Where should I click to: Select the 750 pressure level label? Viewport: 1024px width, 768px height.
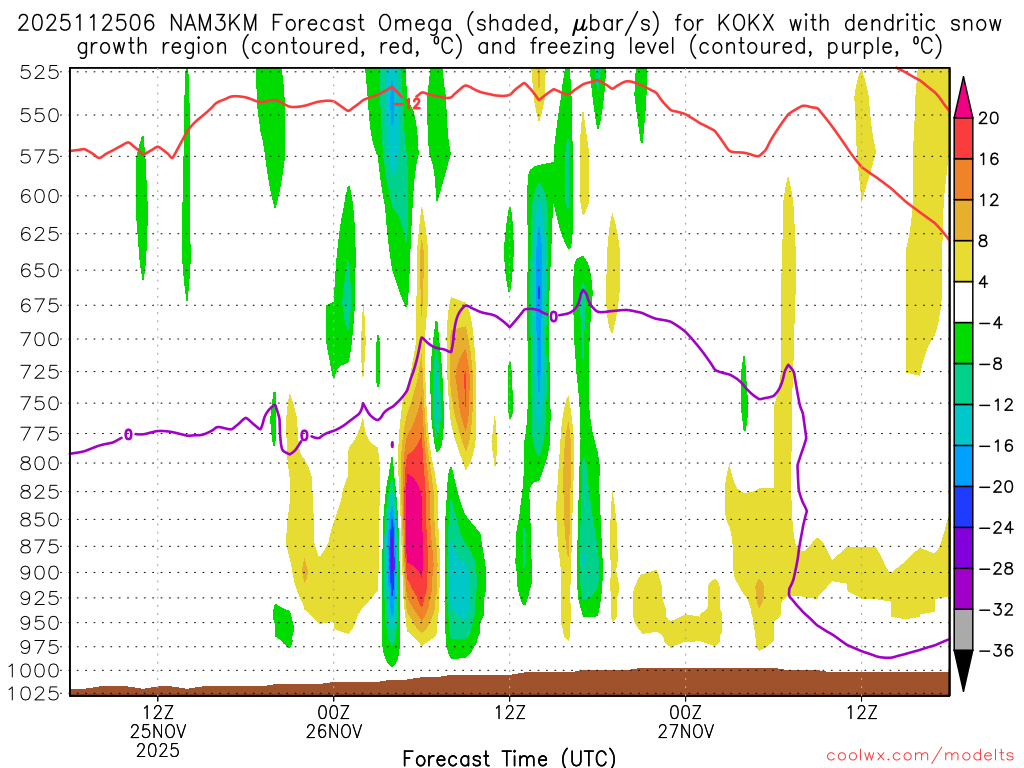pos(40,404)
